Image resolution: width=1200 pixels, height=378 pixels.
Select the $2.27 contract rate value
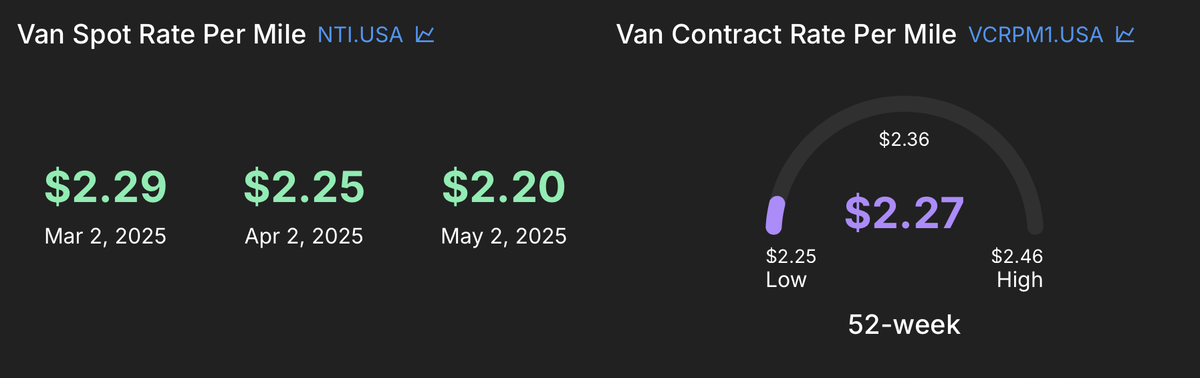904,213
